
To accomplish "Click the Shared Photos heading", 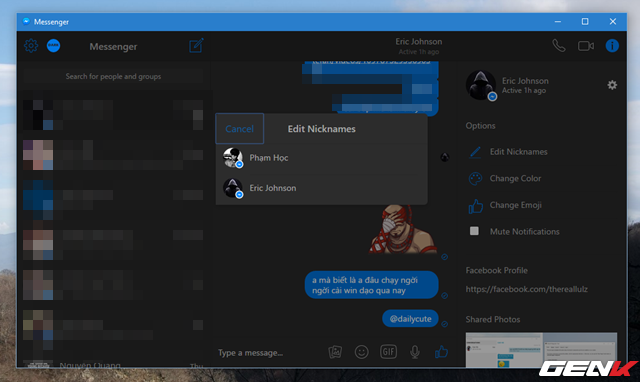I will tap(493, 320).
